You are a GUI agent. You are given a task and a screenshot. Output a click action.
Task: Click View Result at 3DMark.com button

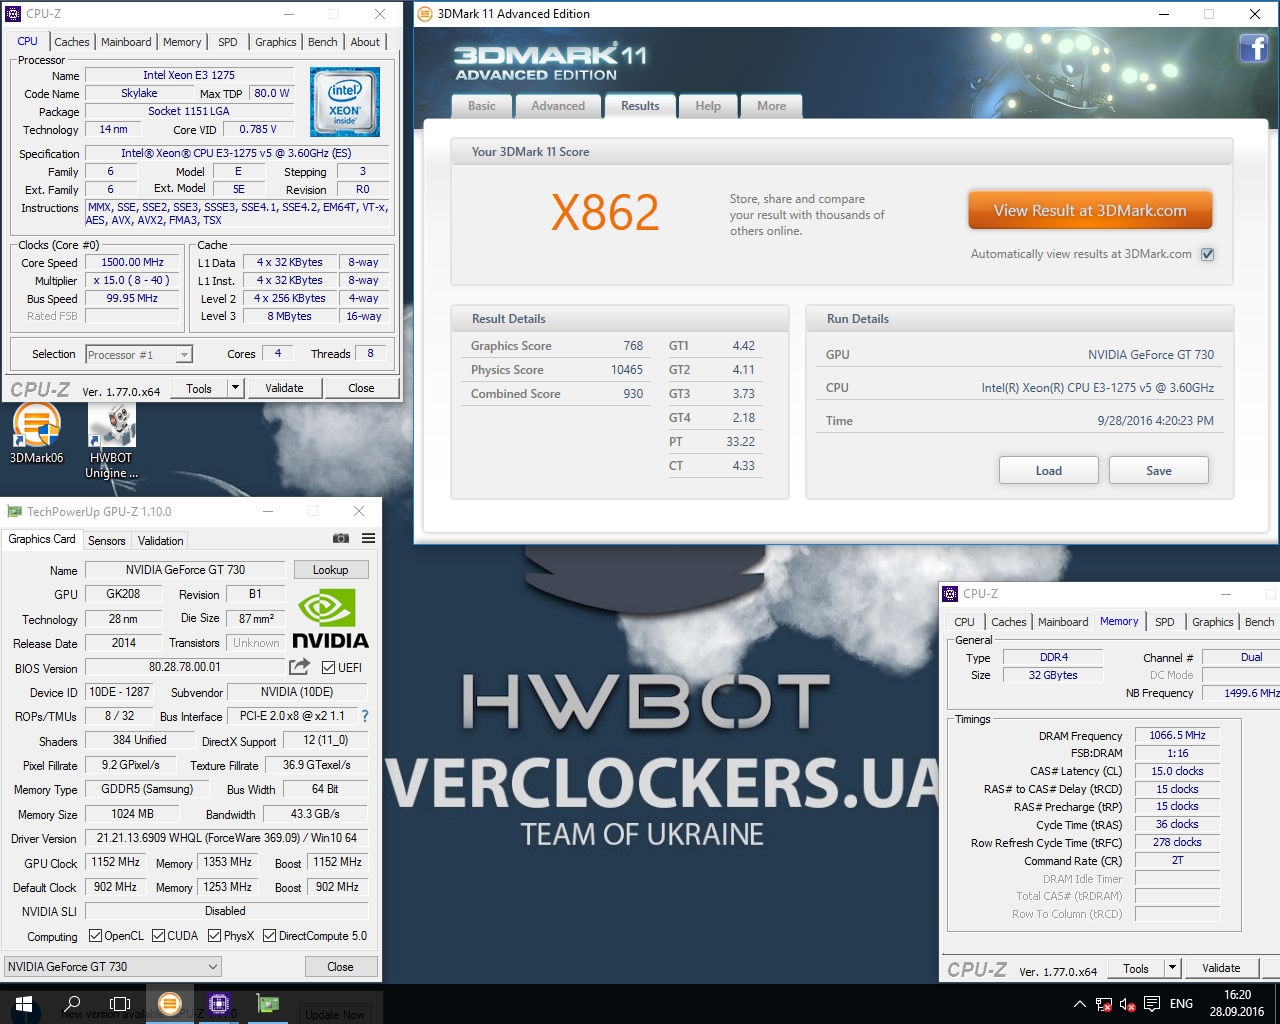point(1090,211)
